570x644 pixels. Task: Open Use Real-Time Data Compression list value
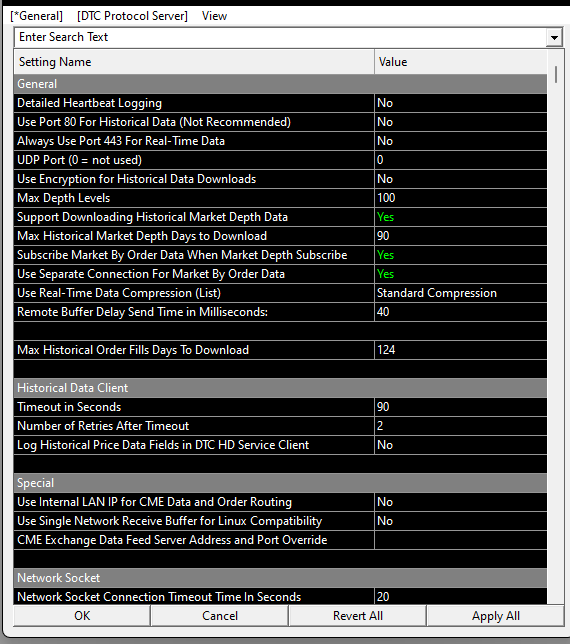460,293
